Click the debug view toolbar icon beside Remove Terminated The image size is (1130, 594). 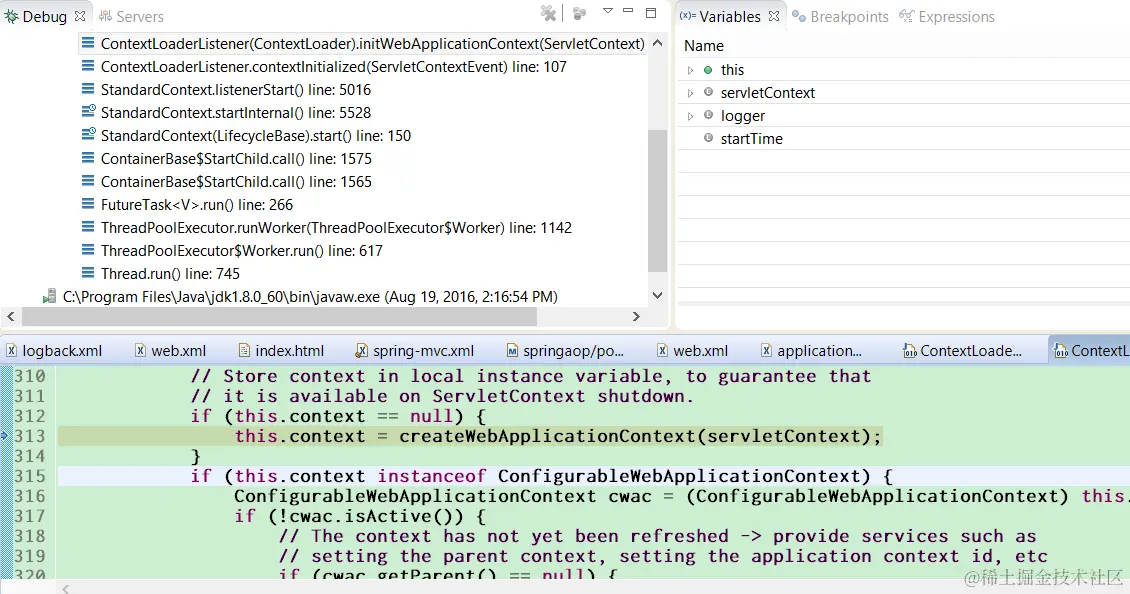(x=579, y=13)
